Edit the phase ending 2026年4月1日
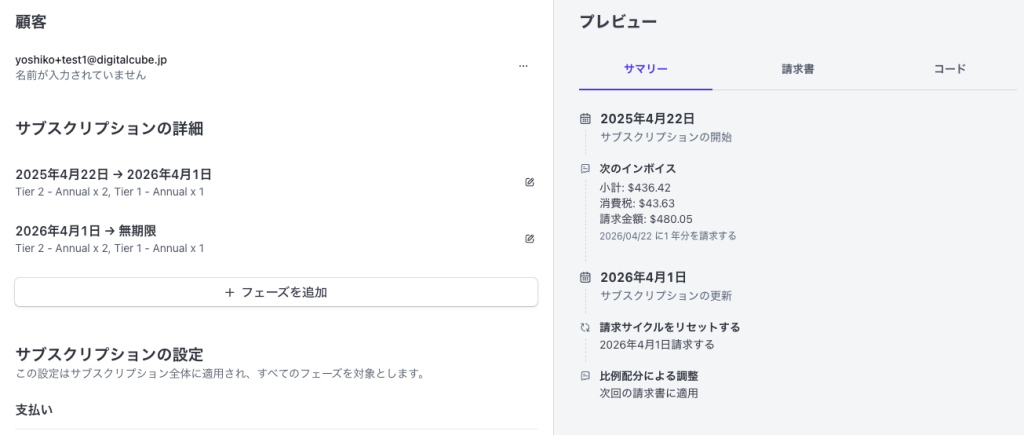This screenshot has height=435, width=1024. tap(530, 182)
